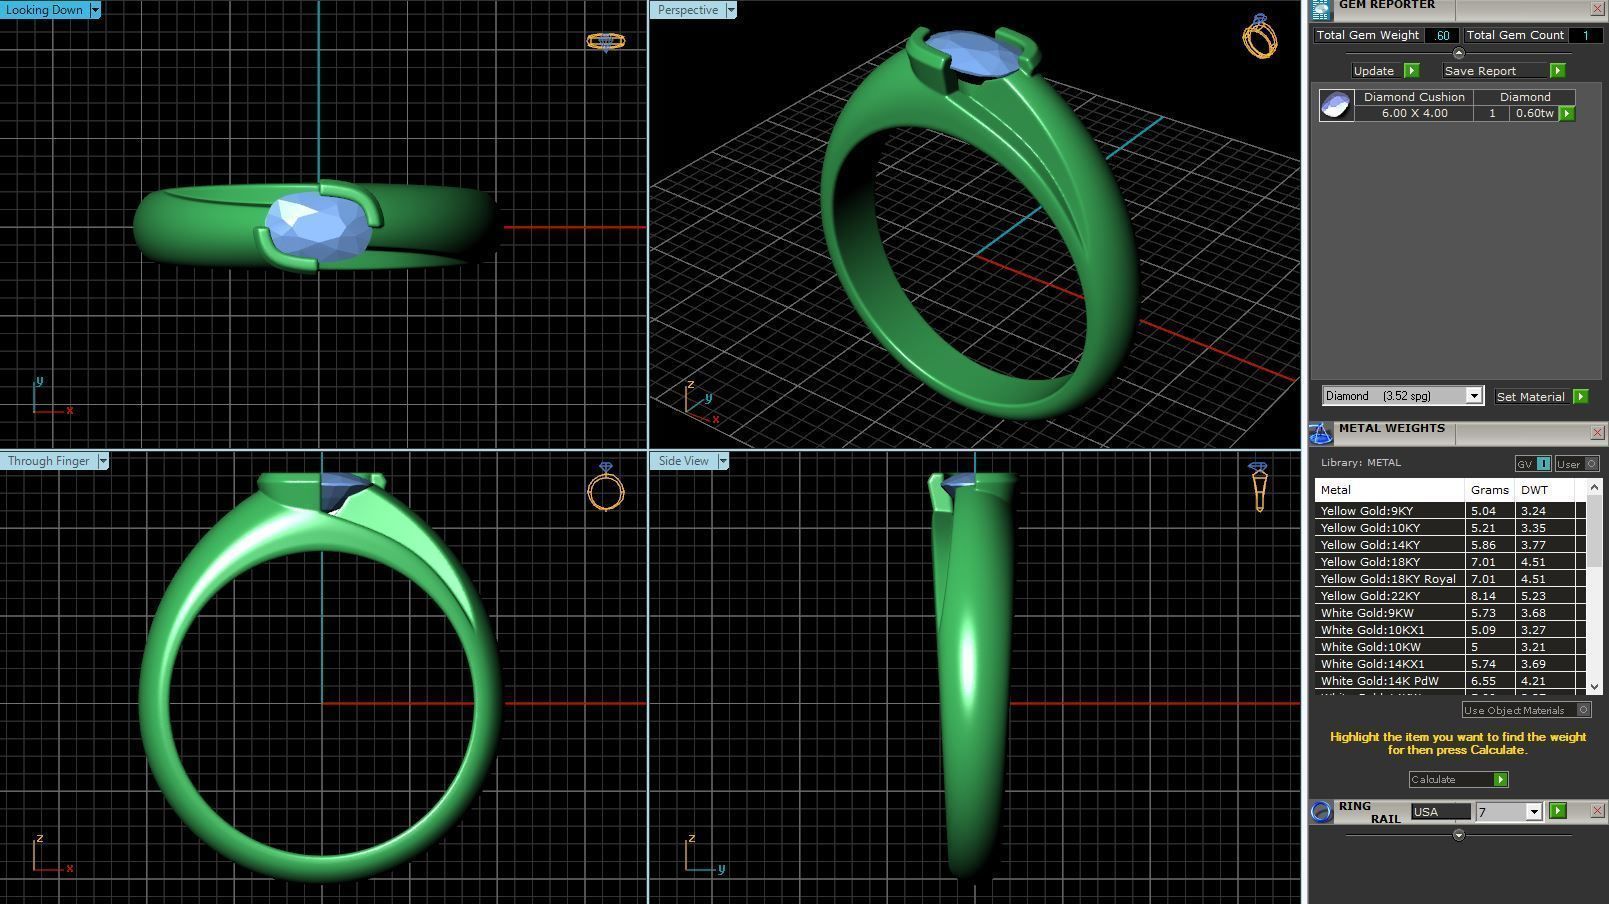1609x904 pixels.
Task: Open the Through Finger viewport dropdown
Action: pyautogui.click(x=103, y=461)
